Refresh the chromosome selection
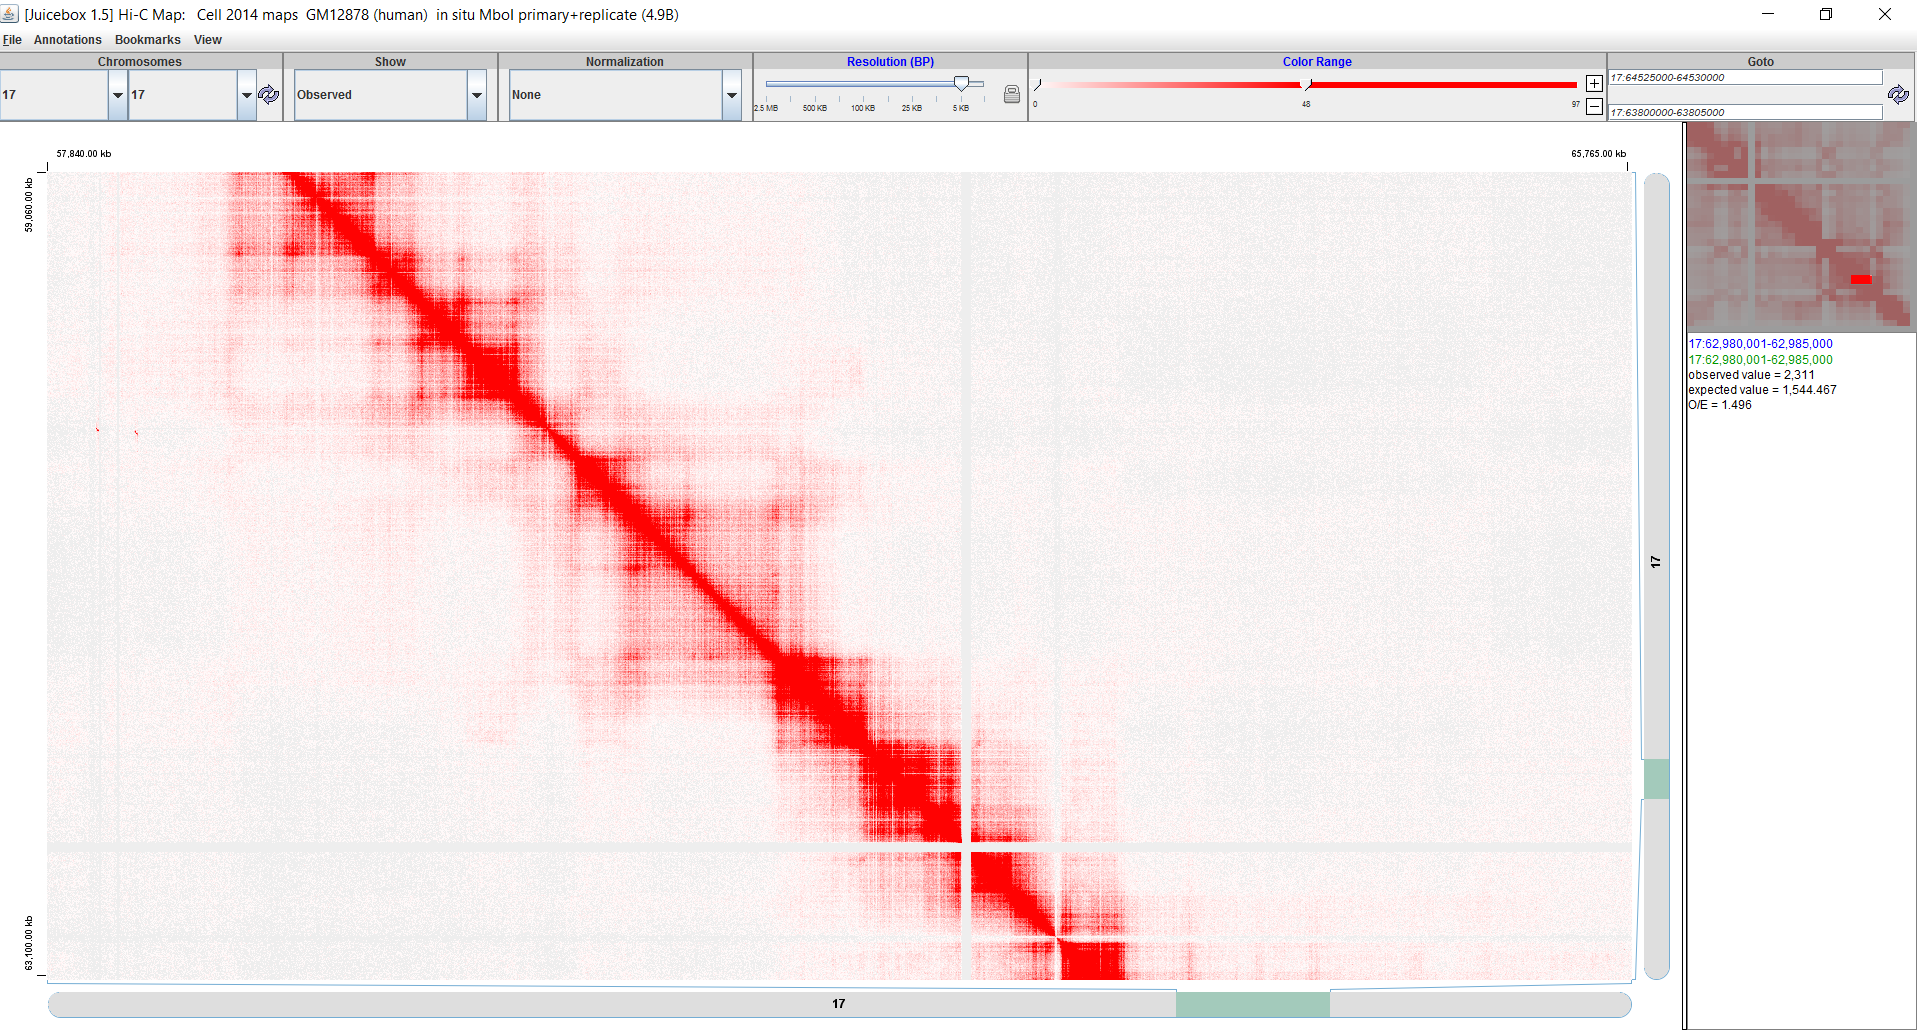Viewport: 1917px width, 1030px height. click(268, 95)
